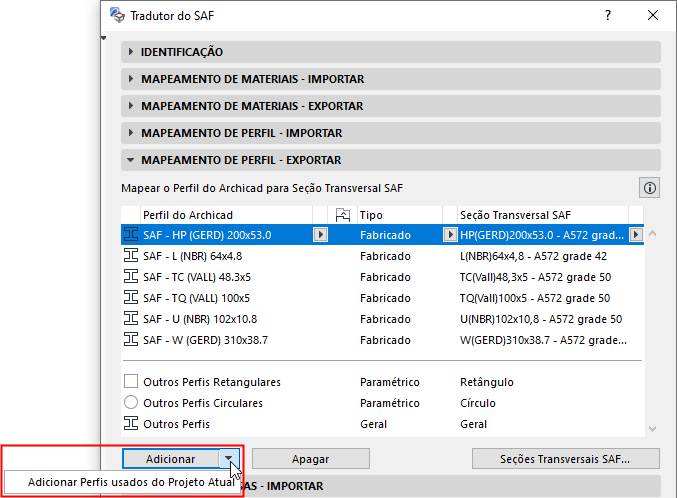Click the profile icon of SAF - HP (GERD) 200x53.0
The width and height of the screenshot is (677, 498).
click(x=131, y=235)
